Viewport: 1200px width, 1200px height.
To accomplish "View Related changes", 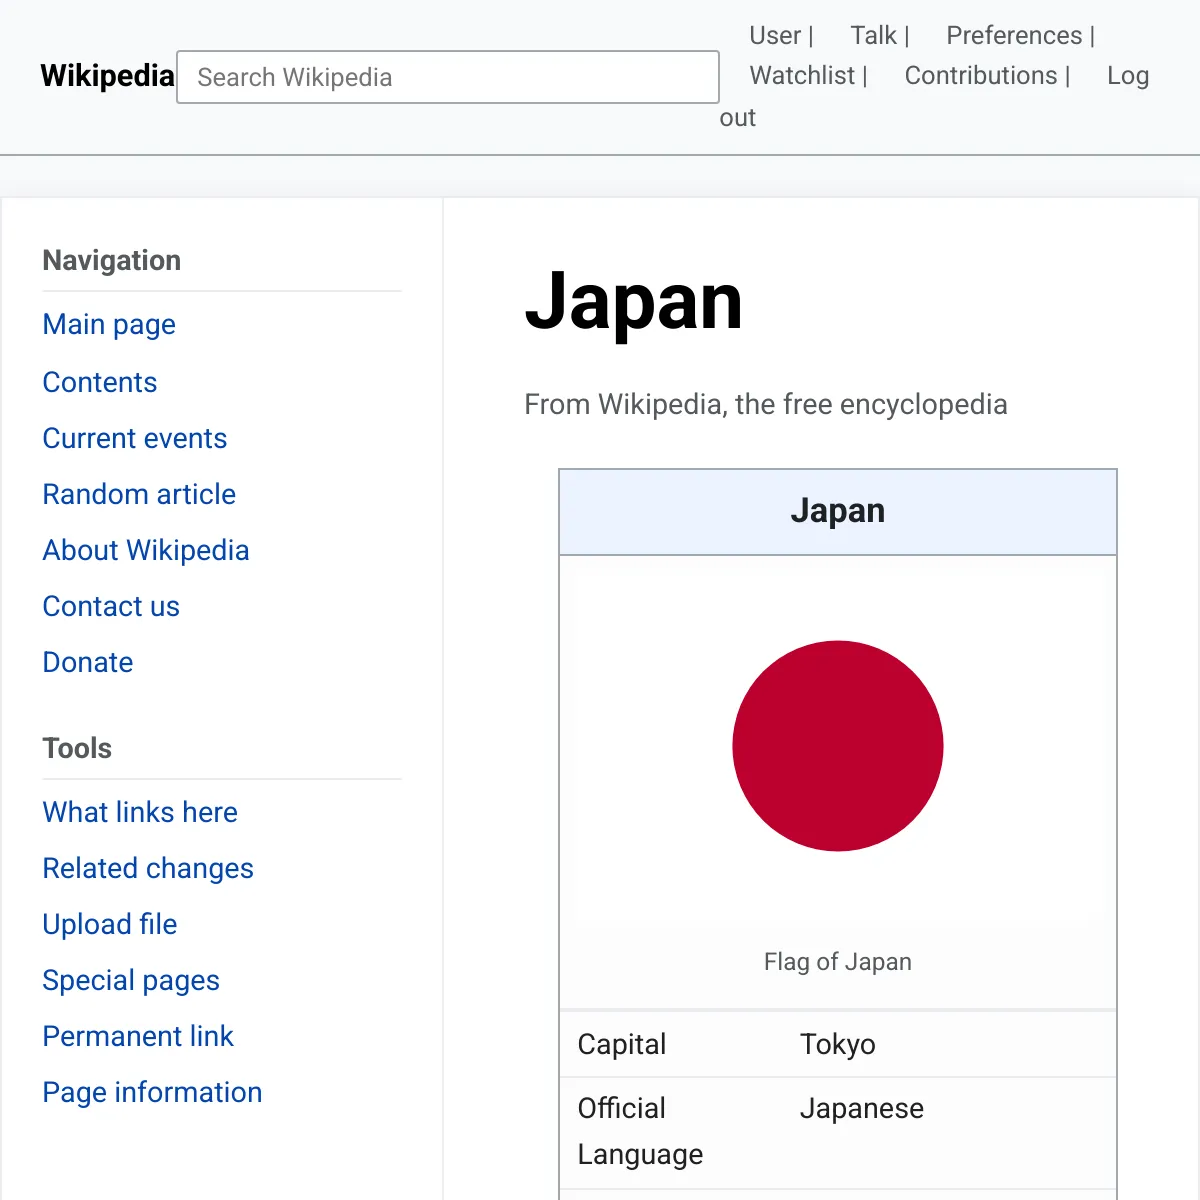I will point(147,868).
